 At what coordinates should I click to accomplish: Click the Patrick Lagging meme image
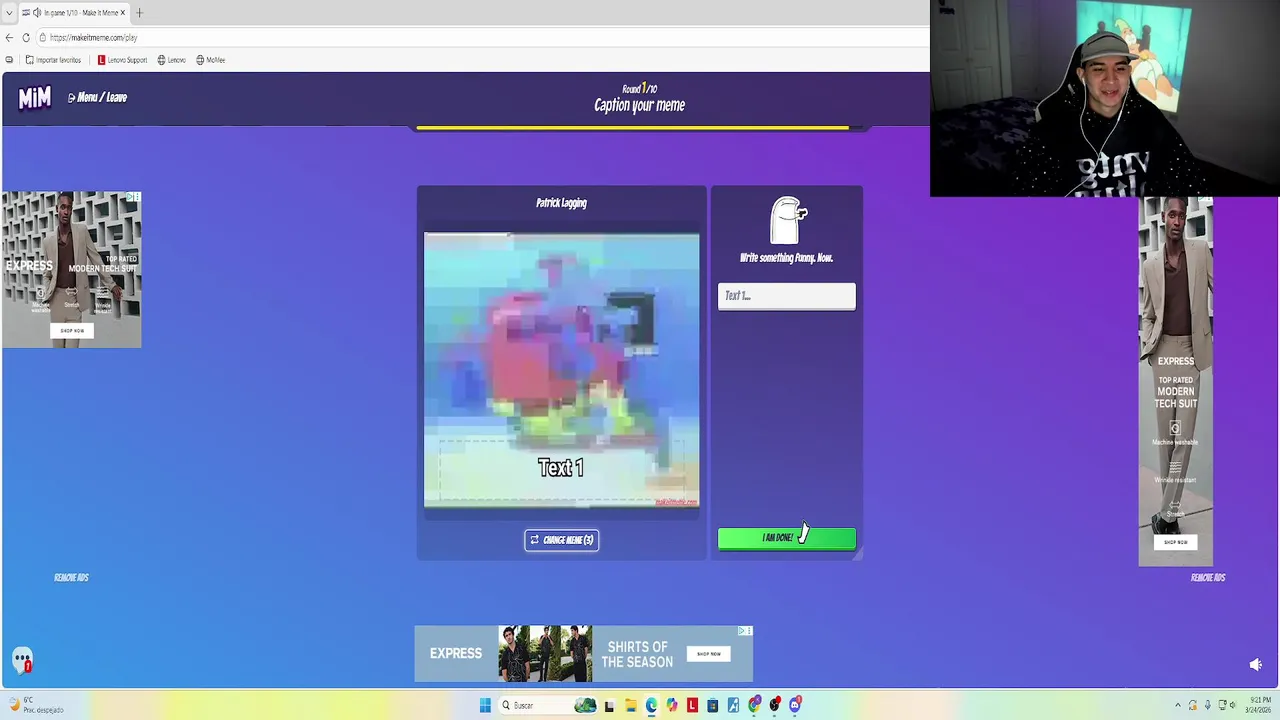561,370
